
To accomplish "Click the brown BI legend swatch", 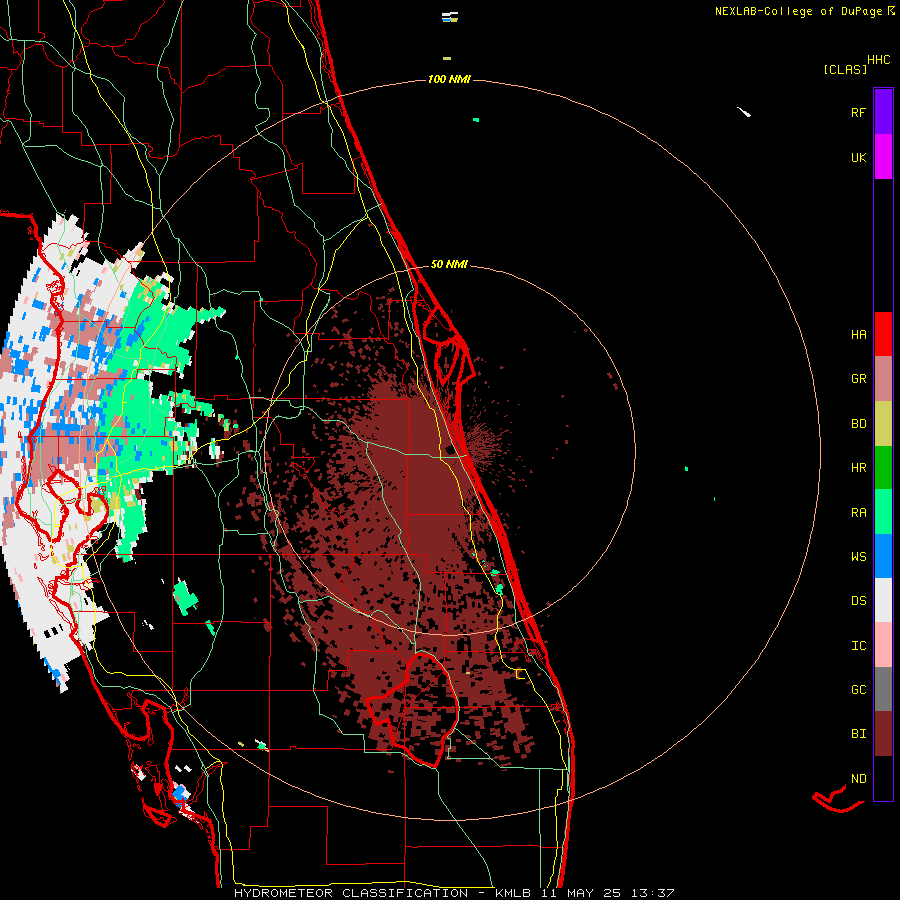I will 883,734.
